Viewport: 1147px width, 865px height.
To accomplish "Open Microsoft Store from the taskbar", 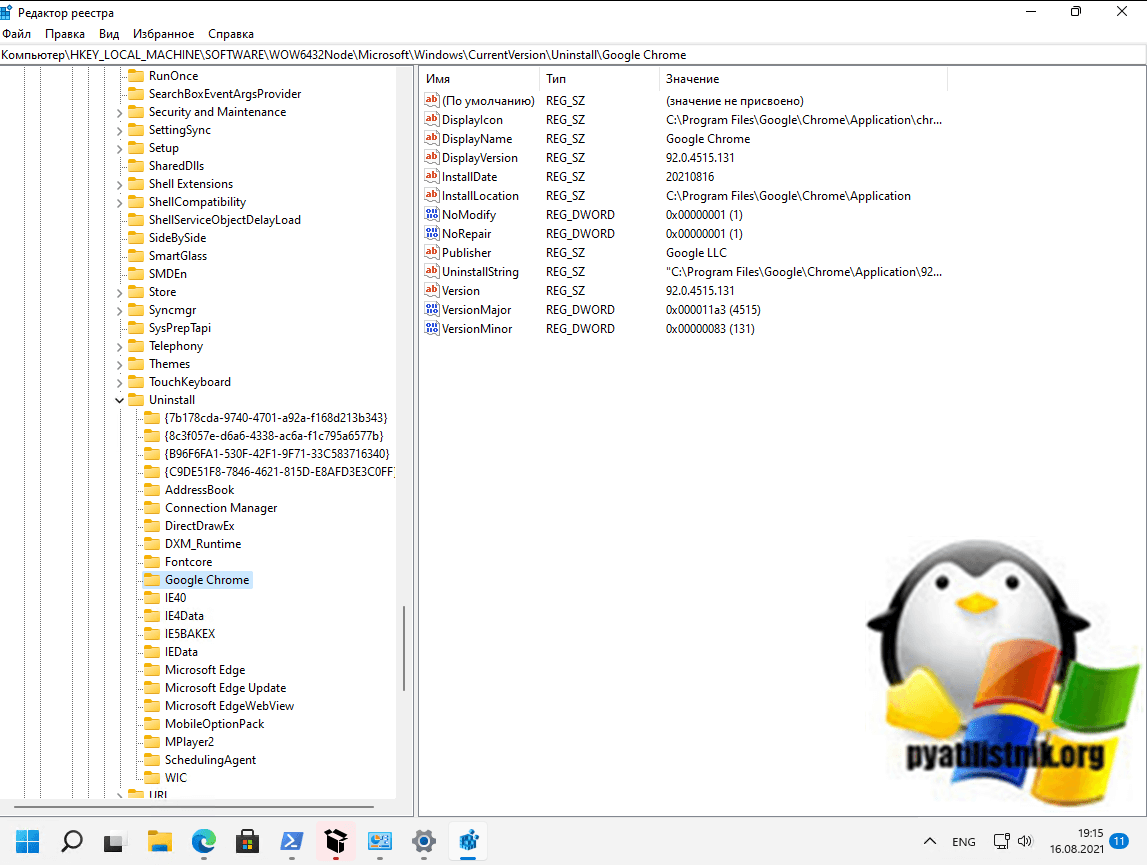I will tap(247, 841).
